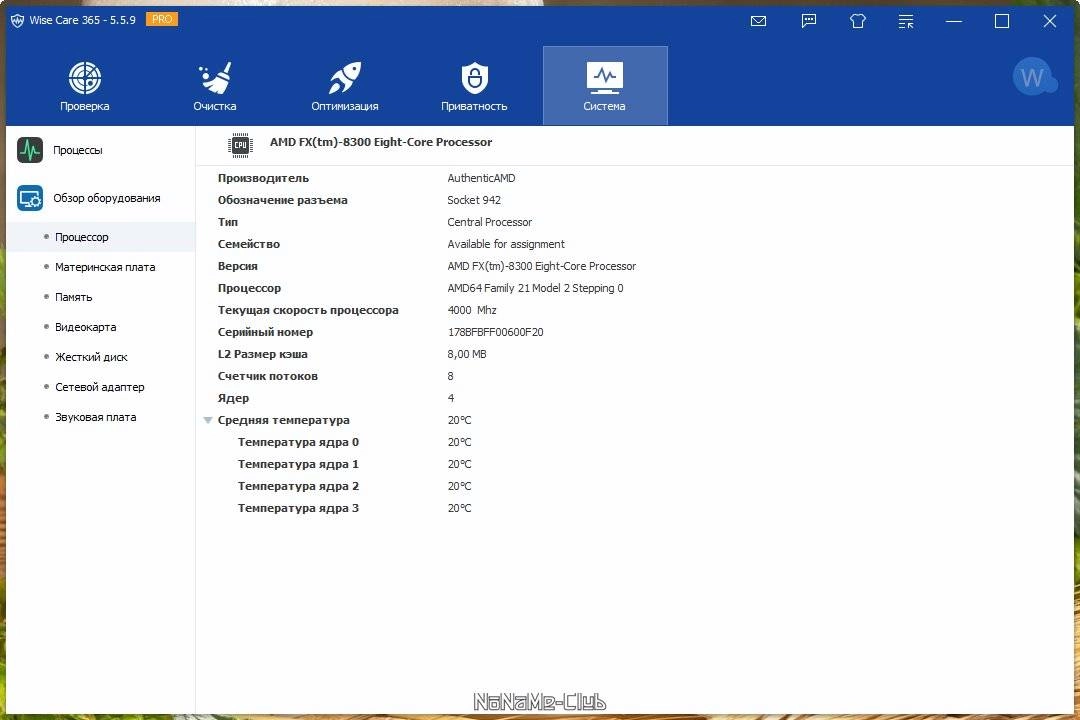Viewport: 1080px width, 720px height.
Task: Click the CPU chip icon in header
Action: [240, 145]
